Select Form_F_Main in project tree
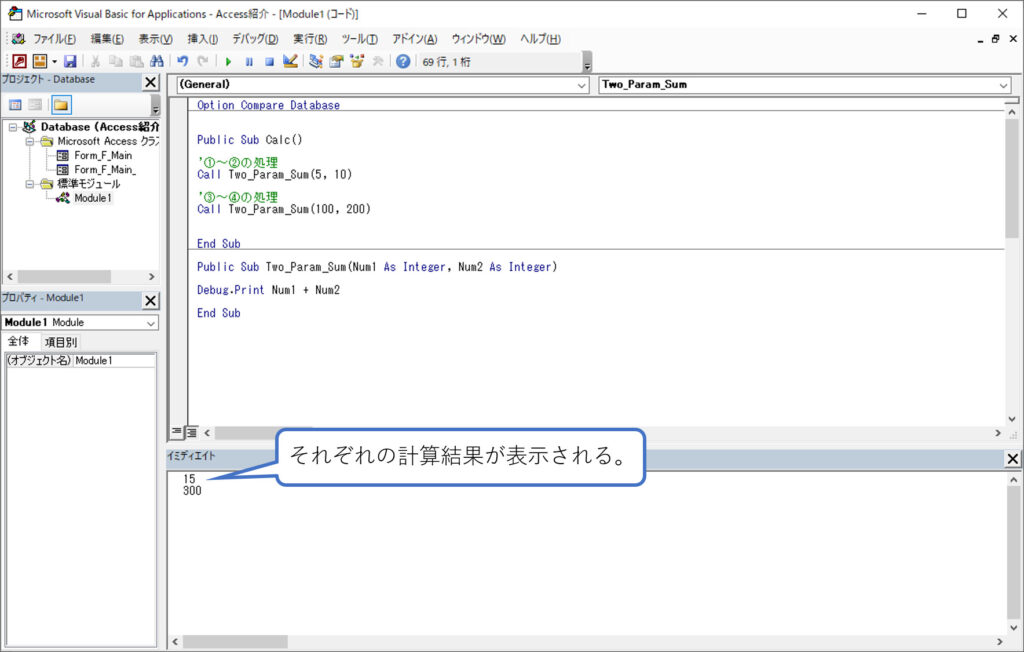Image resolution: width=1024 pixels, height=652 pixels. pyautogui.click(x=103, y=155)
